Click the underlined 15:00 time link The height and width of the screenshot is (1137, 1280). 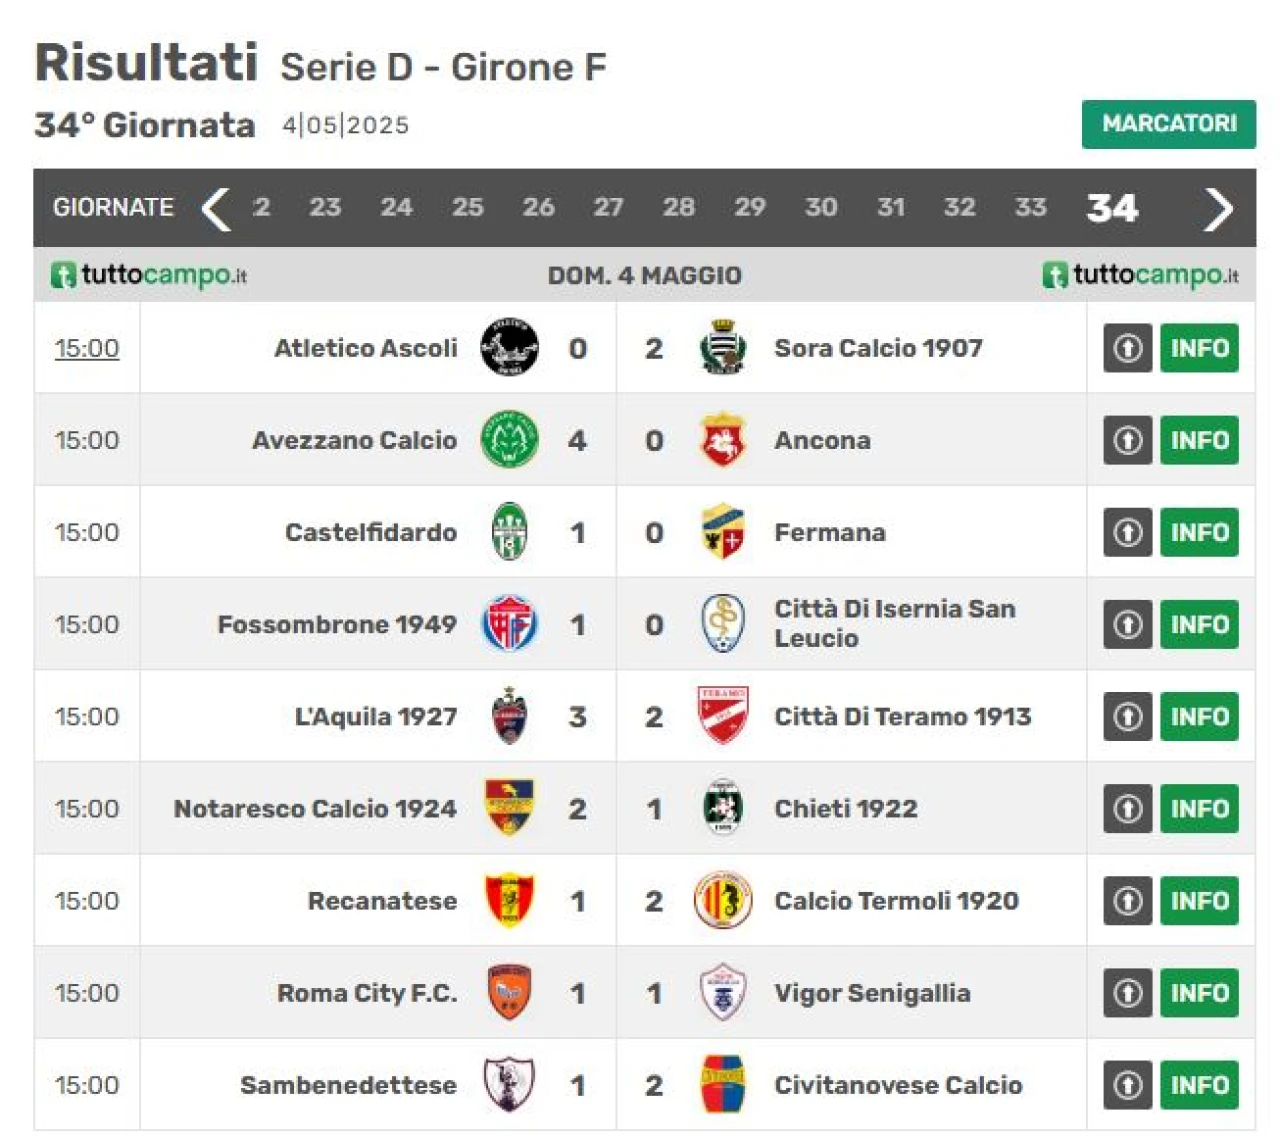[87, 348]
